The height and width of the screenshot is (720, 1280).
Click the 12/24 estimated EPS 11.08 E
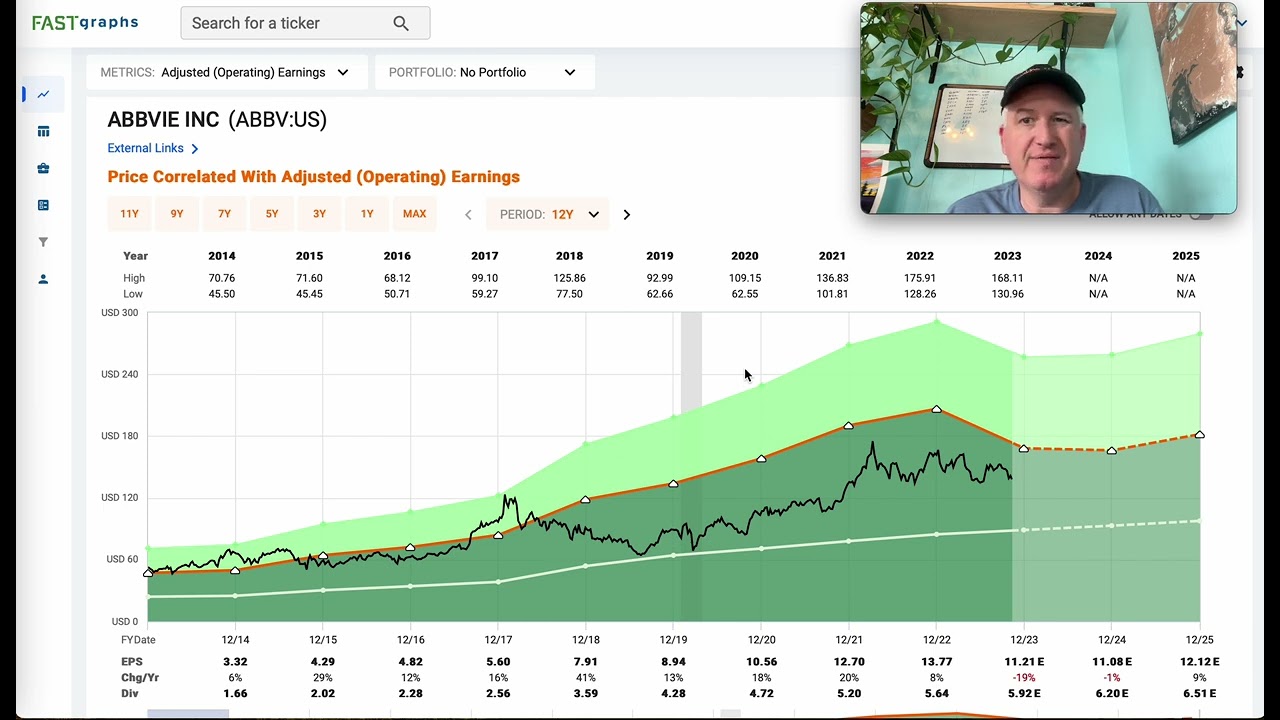[x=1112, y=662]
